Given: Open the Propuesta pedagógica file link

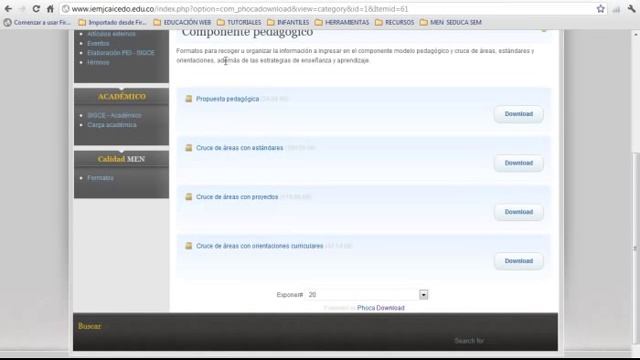Looking at the screenshot, I should (227, 99).
